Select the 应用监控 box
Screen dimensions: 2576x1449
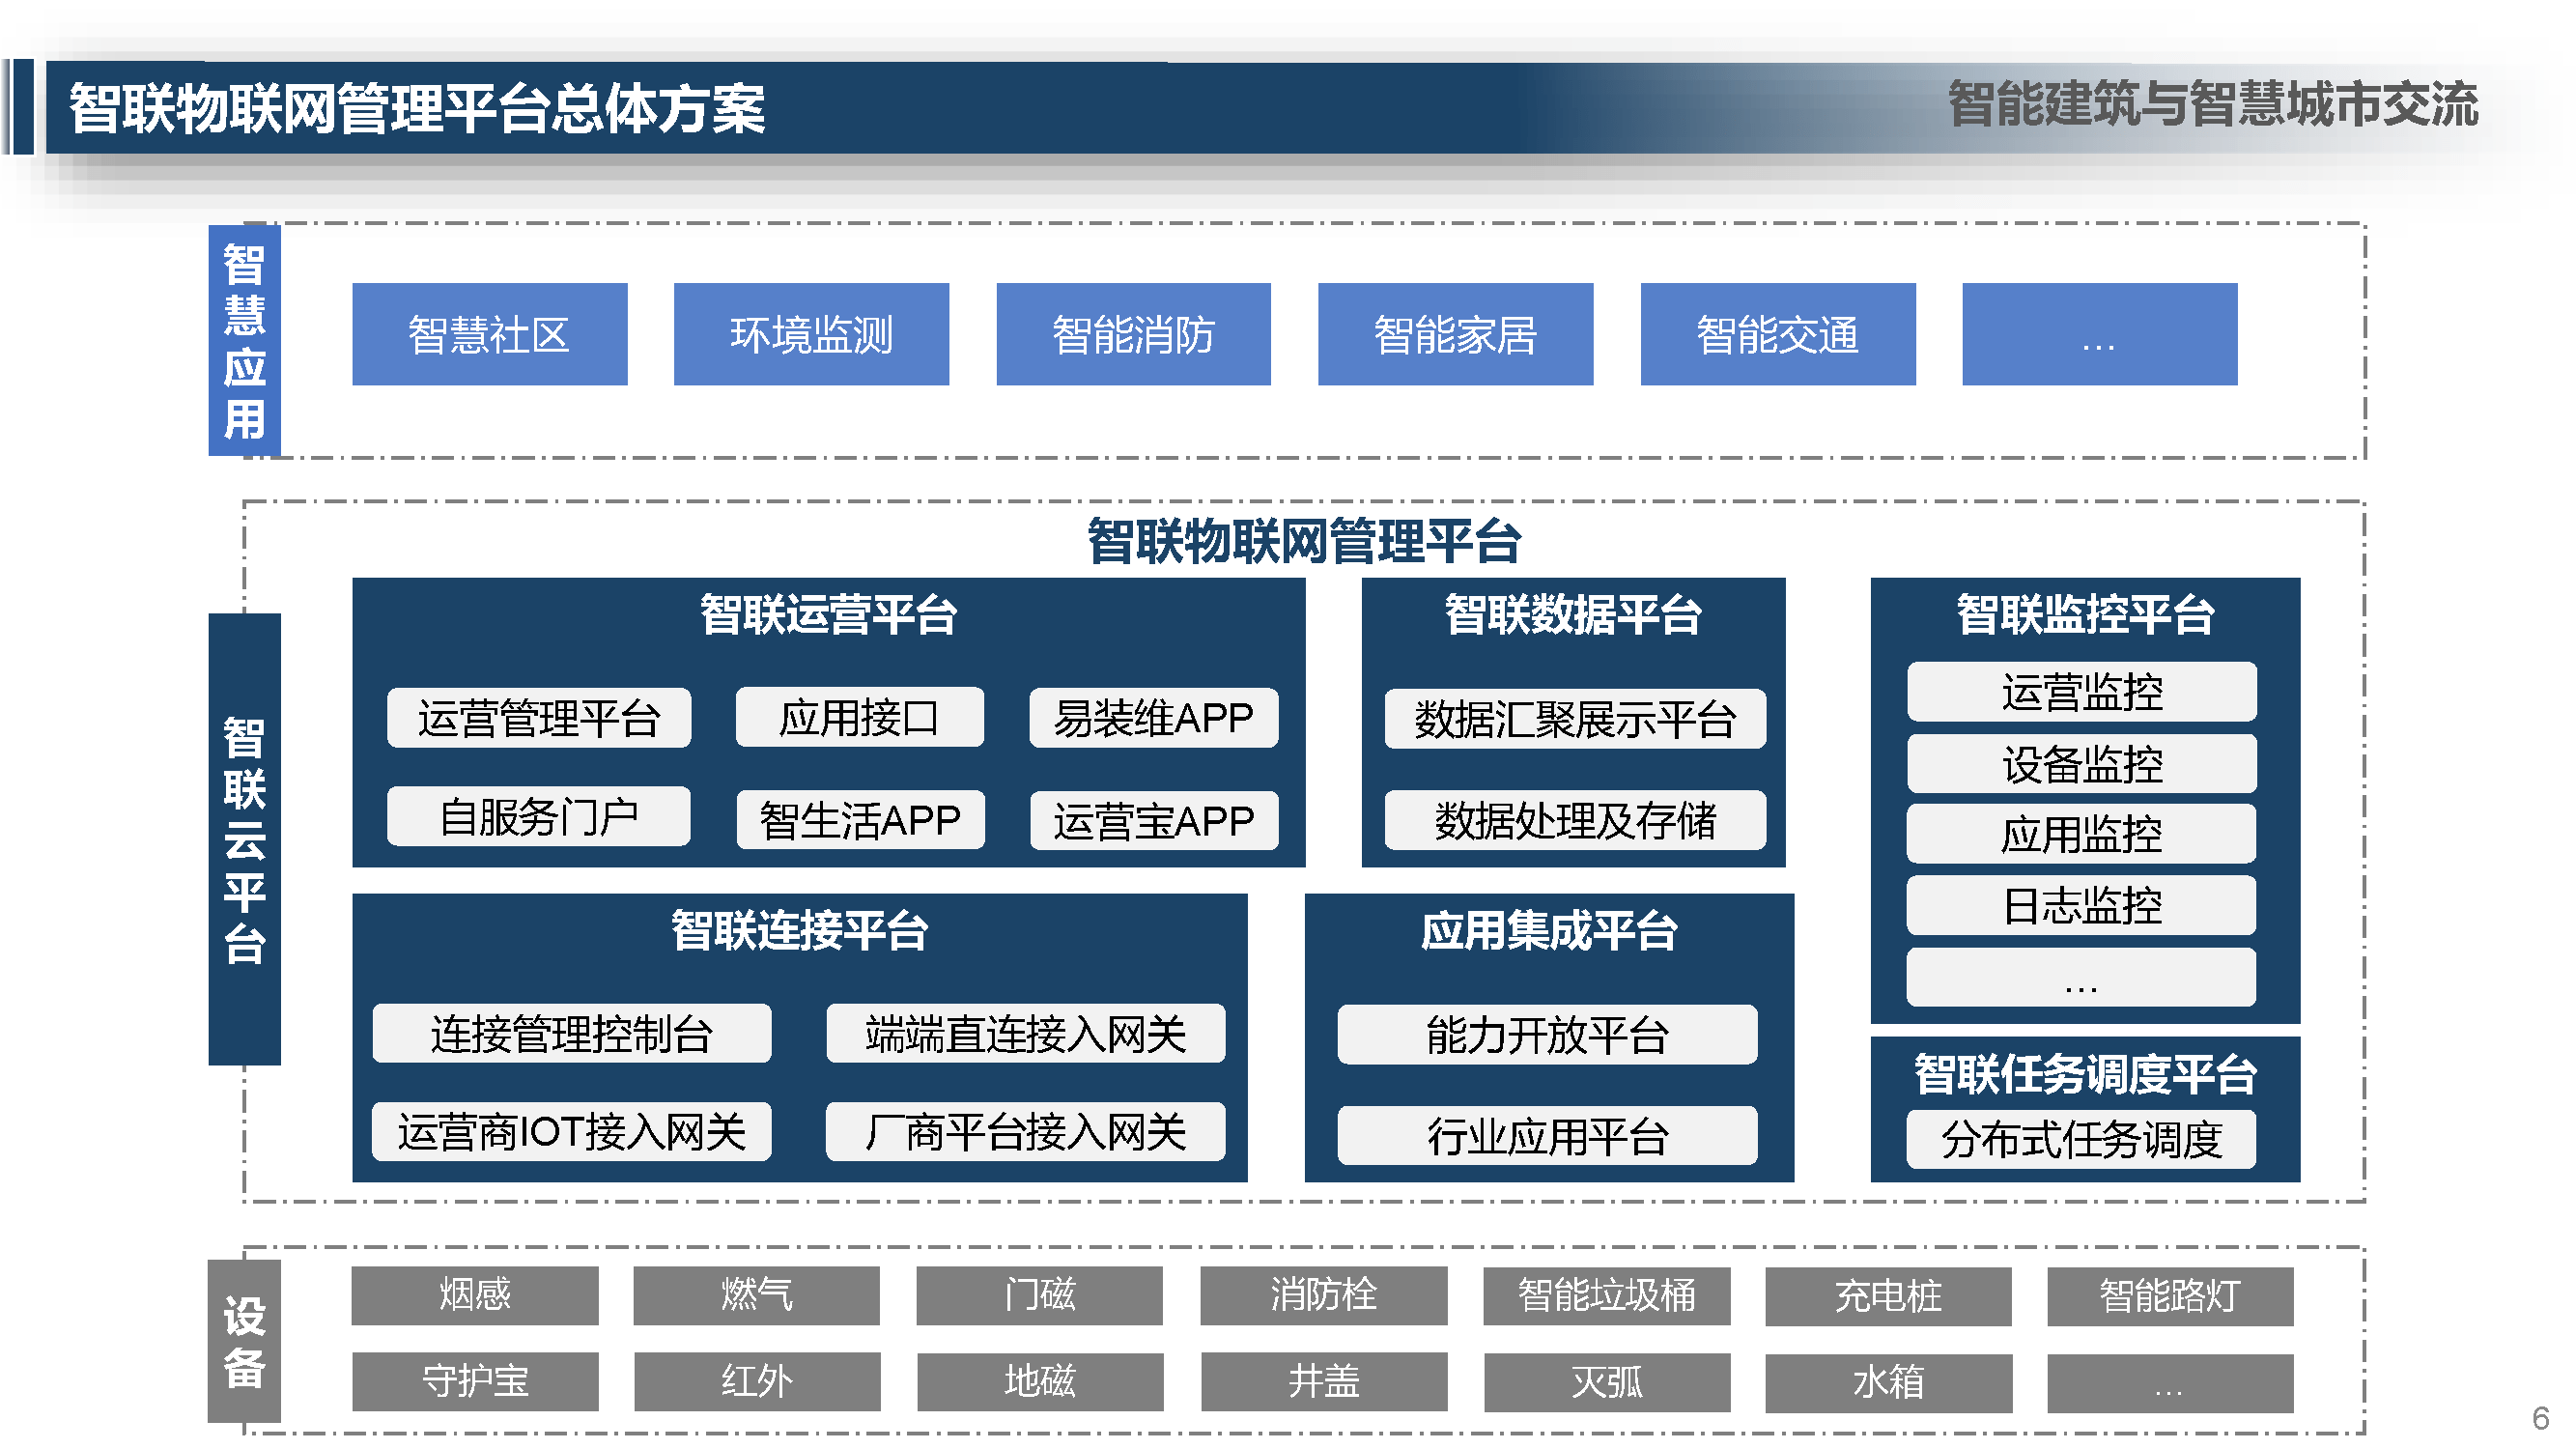pos(2081,834)
